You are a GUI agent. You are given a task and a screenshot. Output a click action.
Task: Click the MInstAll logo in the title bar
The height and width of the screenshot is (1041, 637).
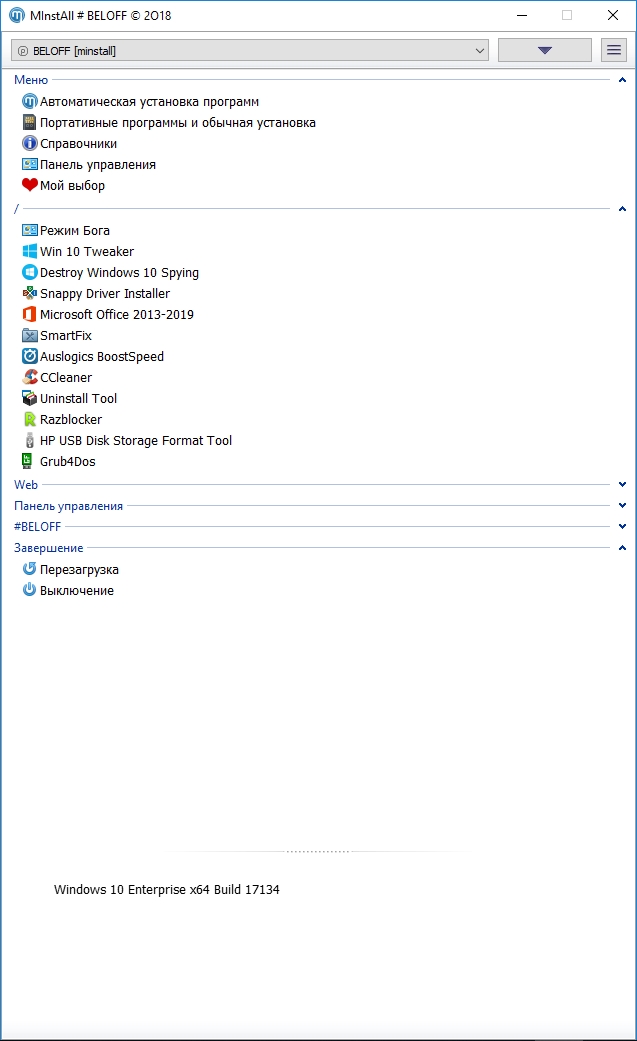17,15
